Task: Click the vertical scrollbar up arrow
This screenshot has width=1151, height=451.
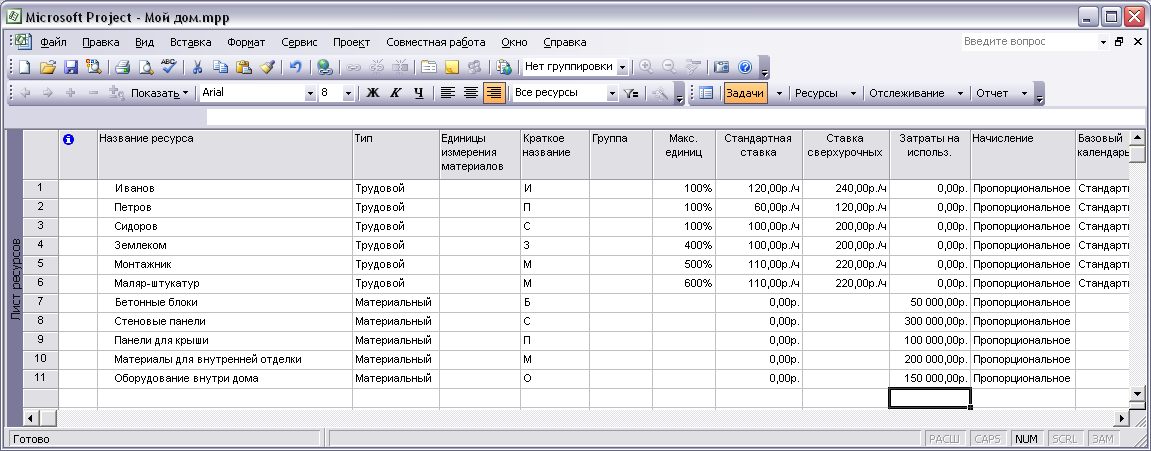Action: click(1137, 137)
